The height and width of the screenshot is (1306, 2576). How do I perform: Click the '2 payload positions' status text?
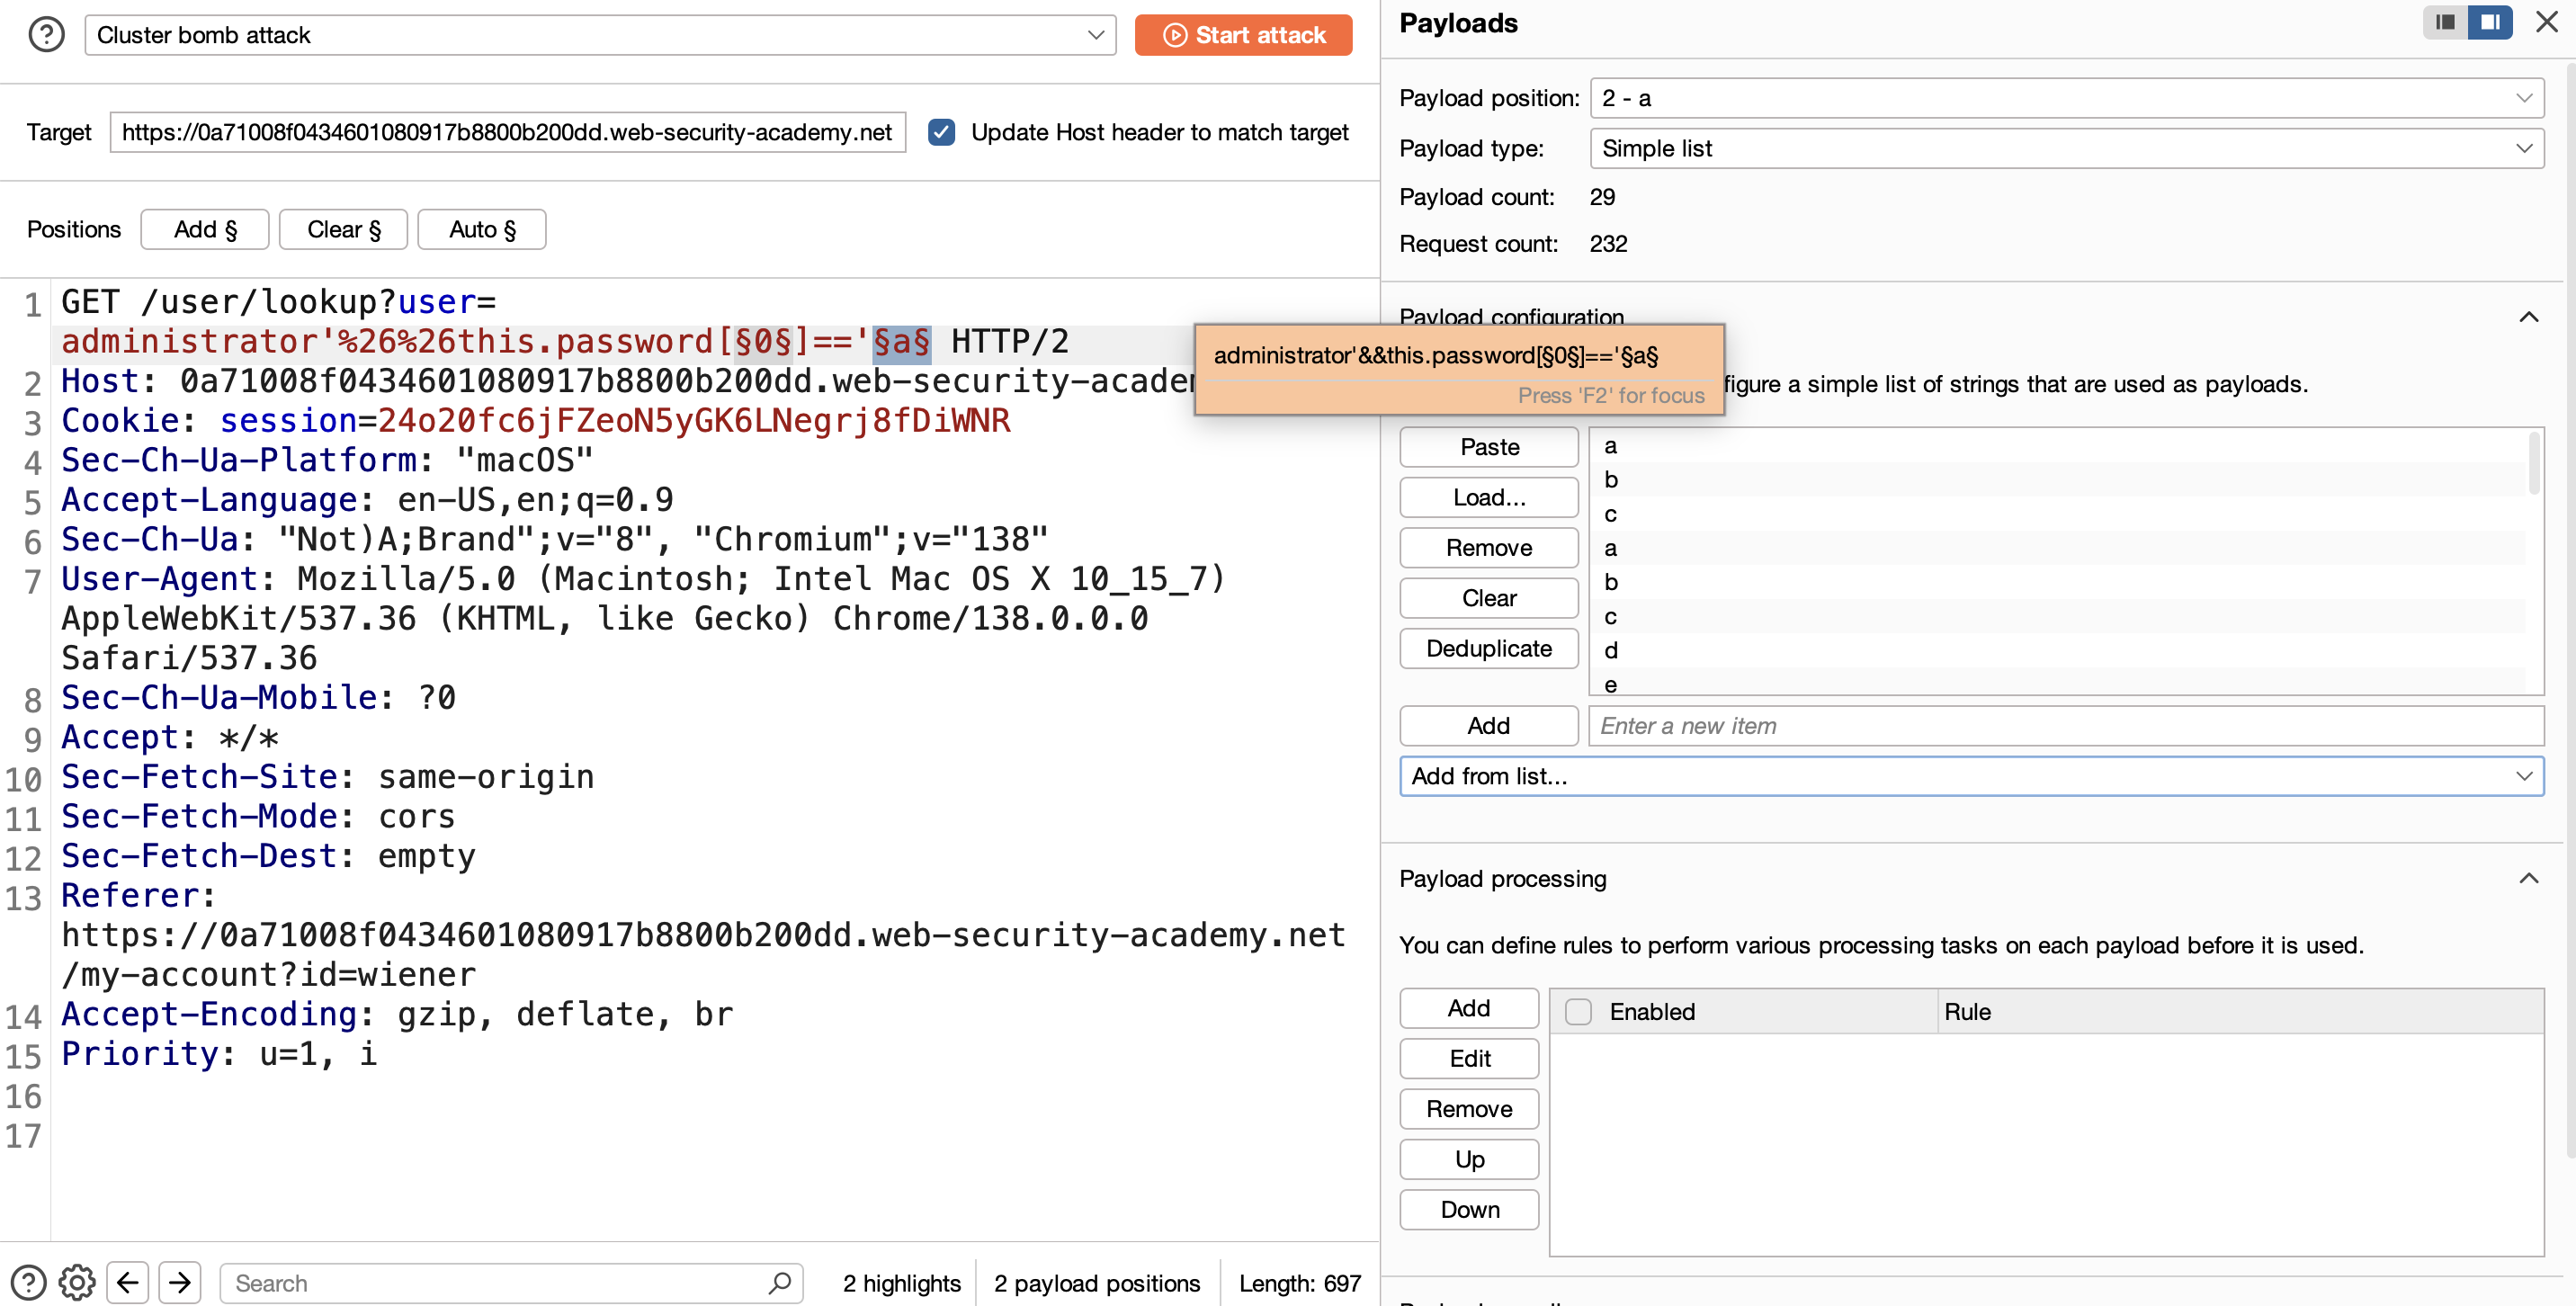(1097, 1283)
